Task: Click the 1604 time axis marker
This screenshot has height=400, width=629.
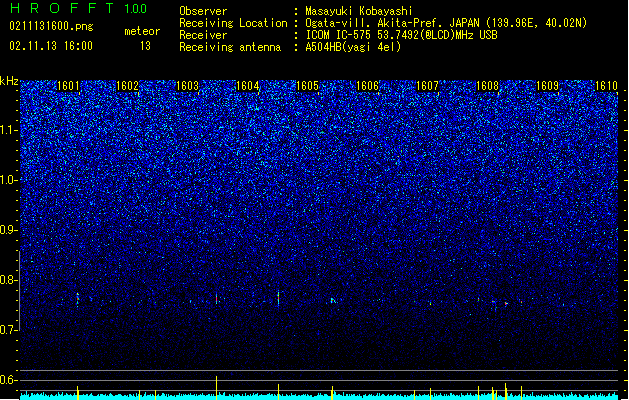Action: (x=248, y=86)
